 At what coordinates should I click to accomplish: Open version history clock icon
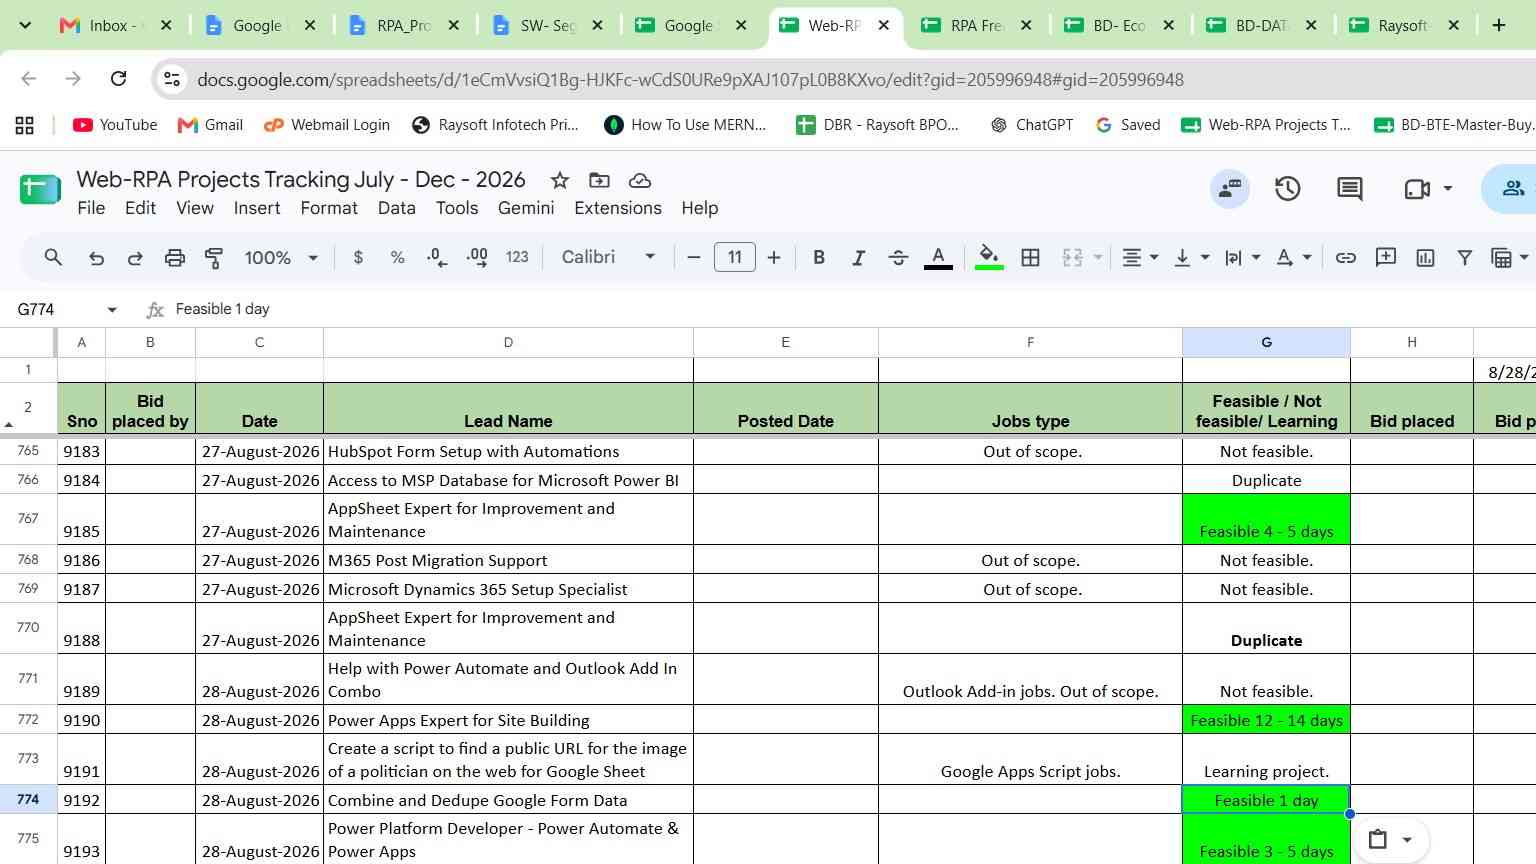pyautogui.click(x=1287, y=188)
